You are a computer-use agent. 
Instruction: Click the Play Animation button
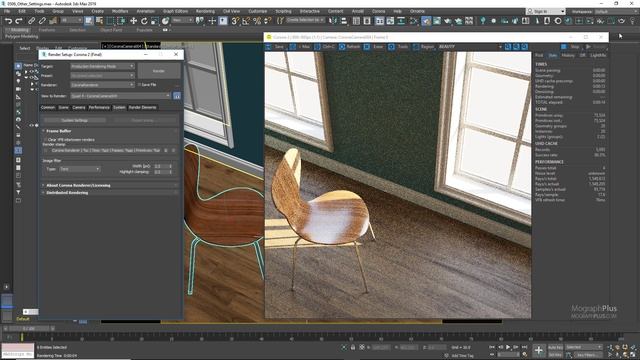point(508,347)
